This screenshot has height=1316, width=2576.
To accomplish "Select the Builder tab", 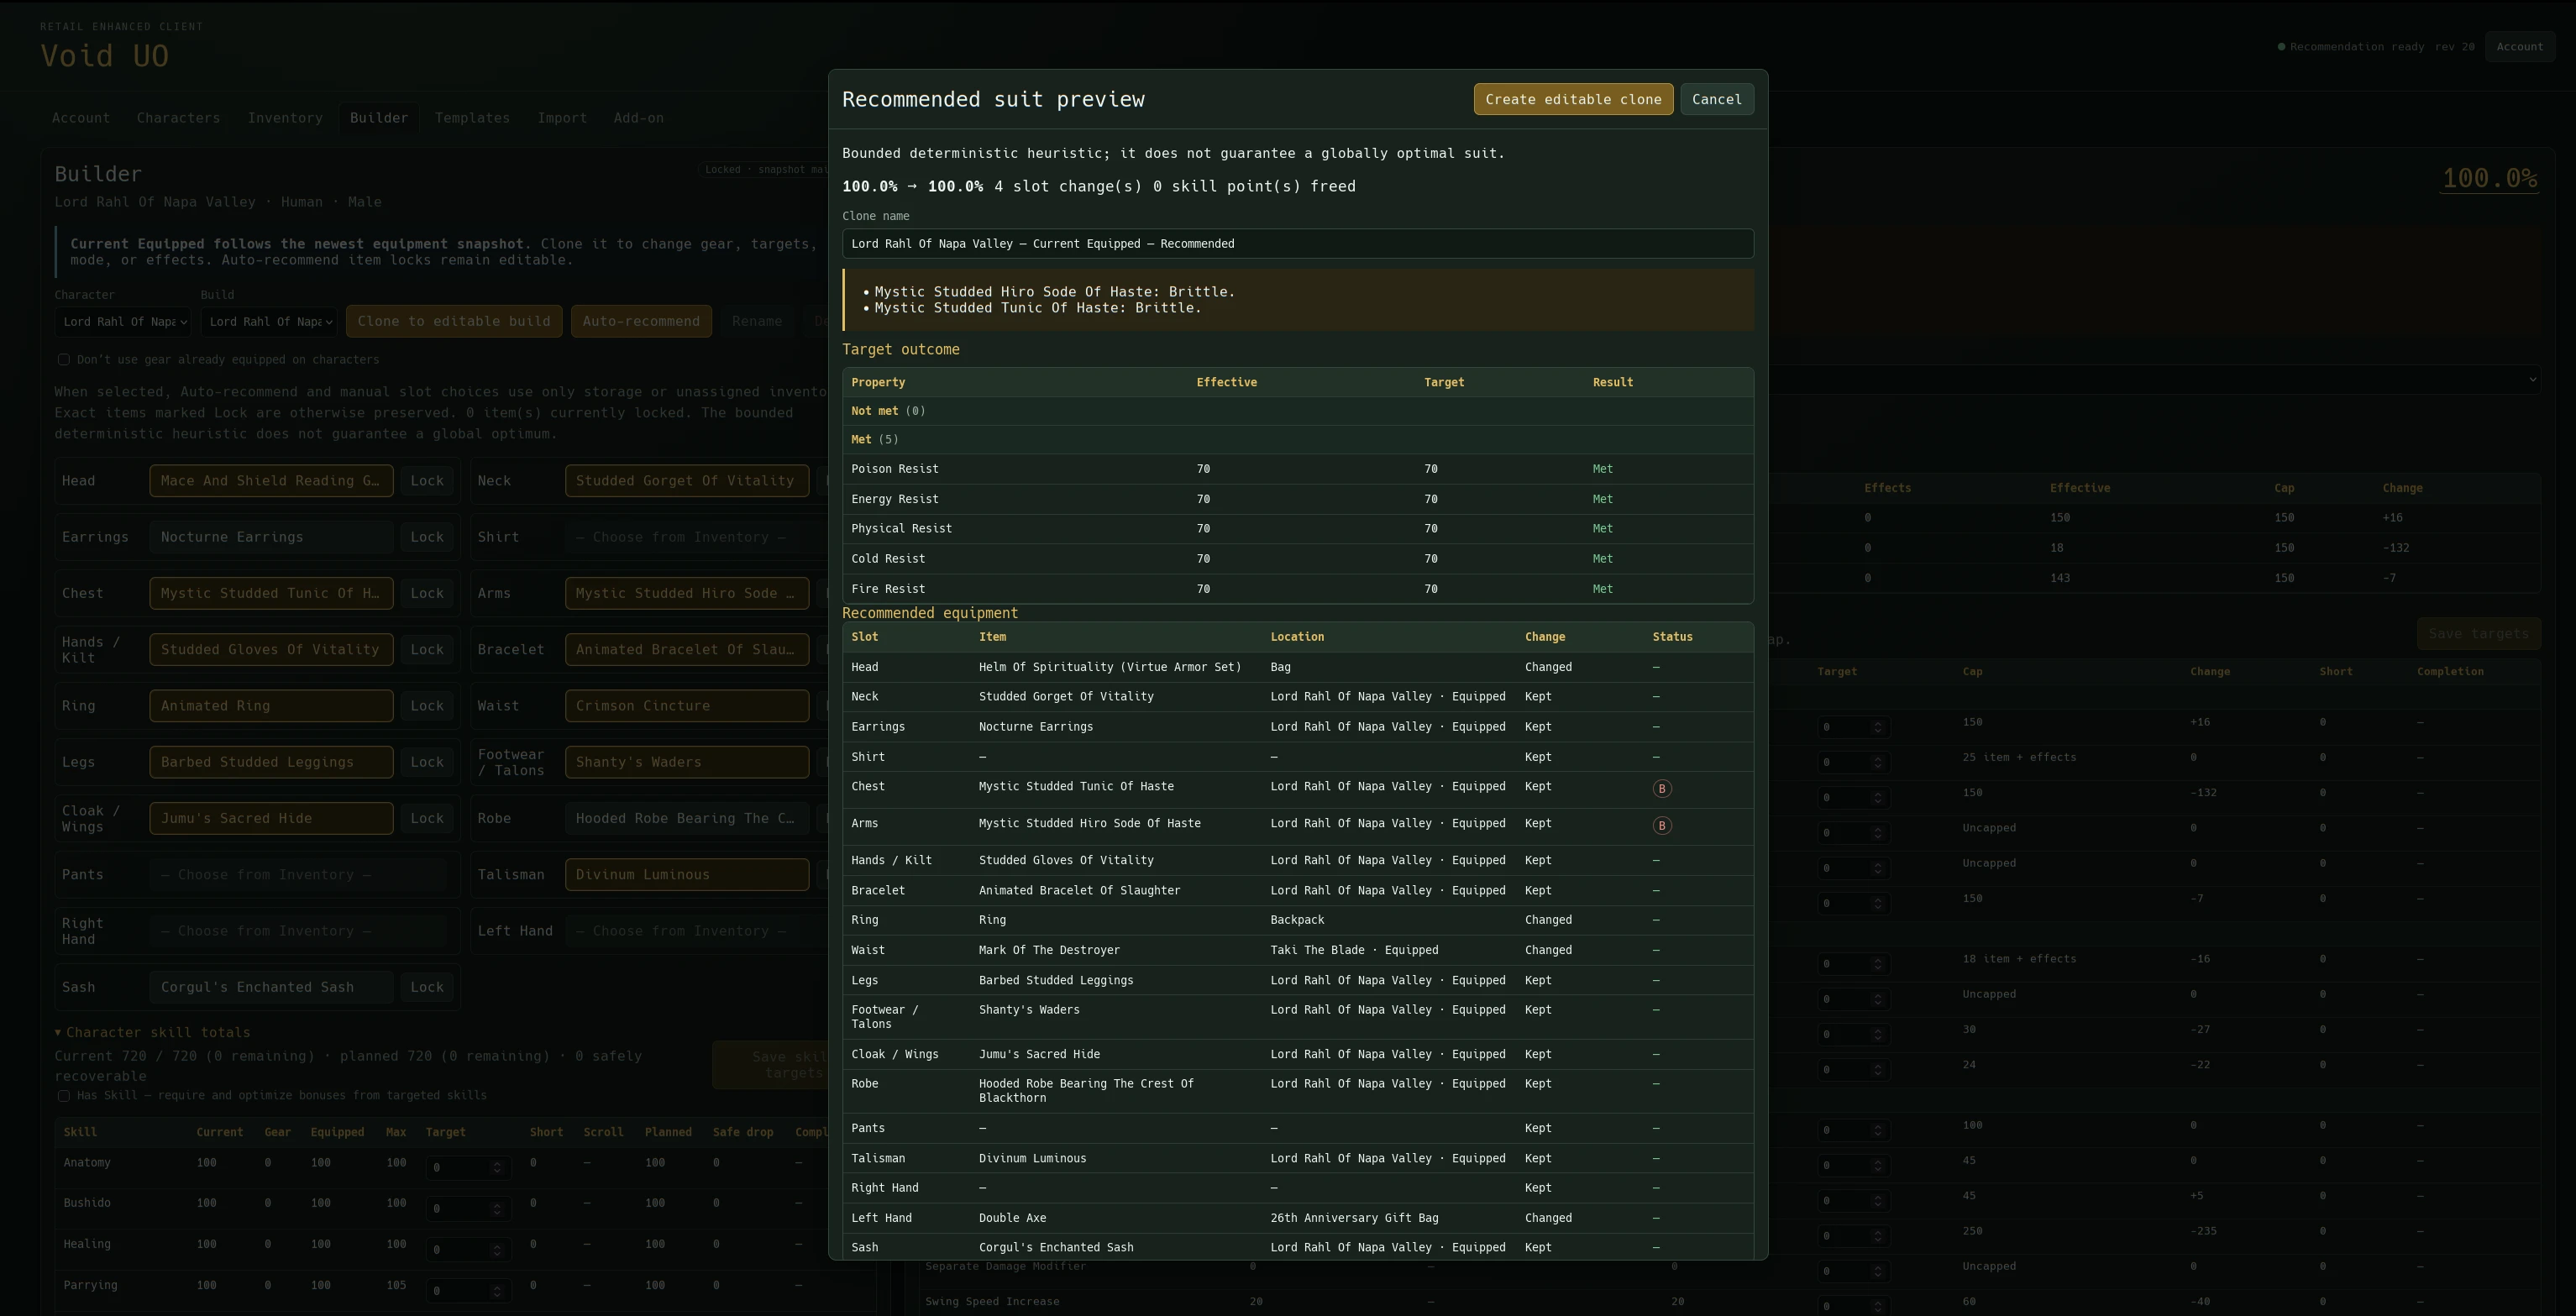I will (379, 118).
